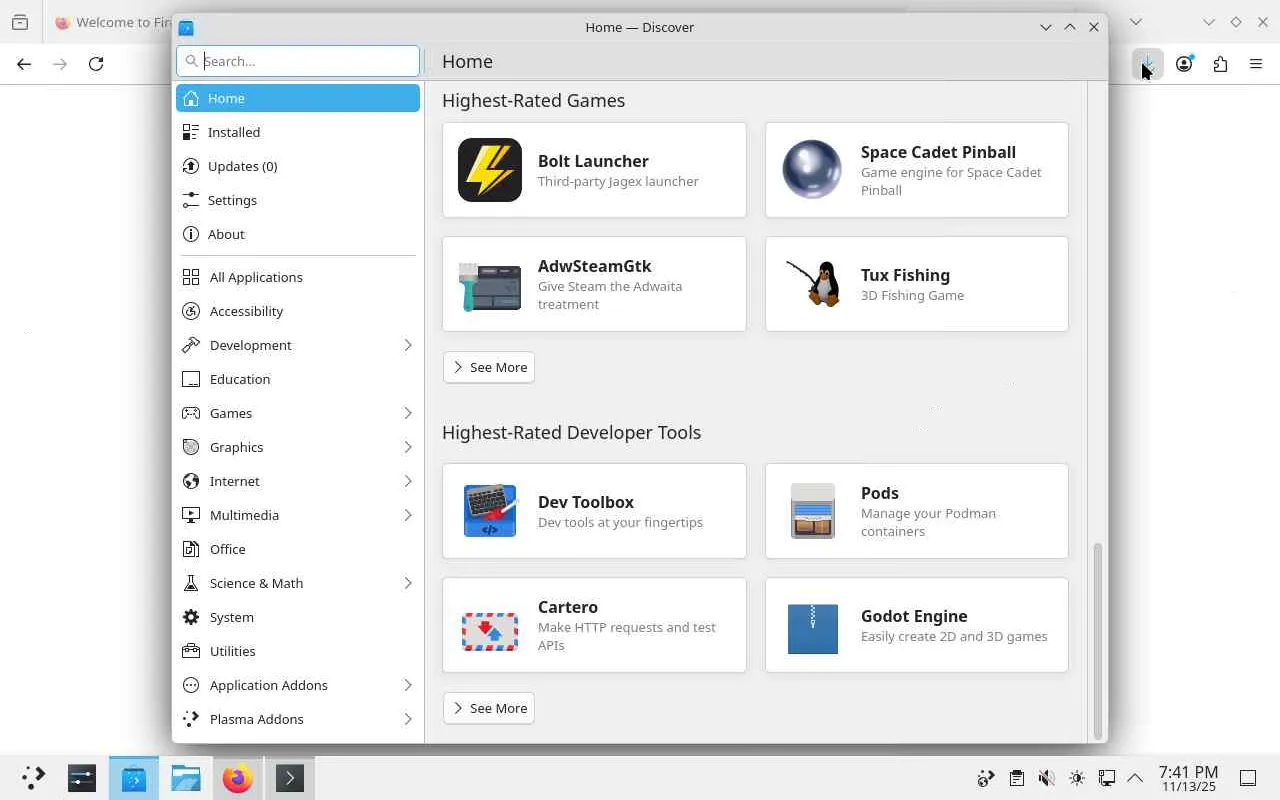This screenshot has height=800, width=1280.
Task: Expand the Development category arrow
Action: (x=408, y=345)
